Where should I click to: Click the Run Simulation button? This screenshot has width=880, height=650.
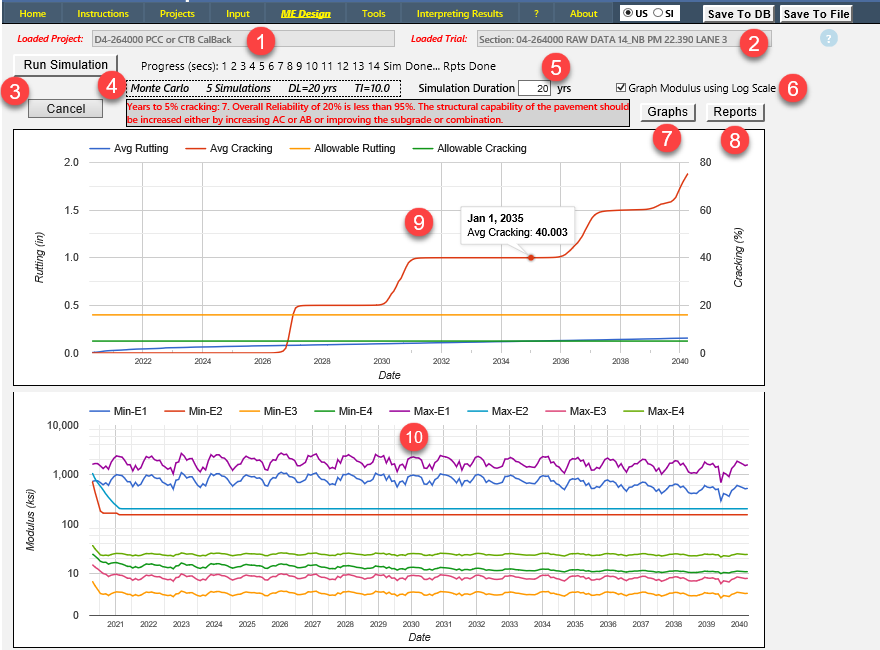(66, 66)
